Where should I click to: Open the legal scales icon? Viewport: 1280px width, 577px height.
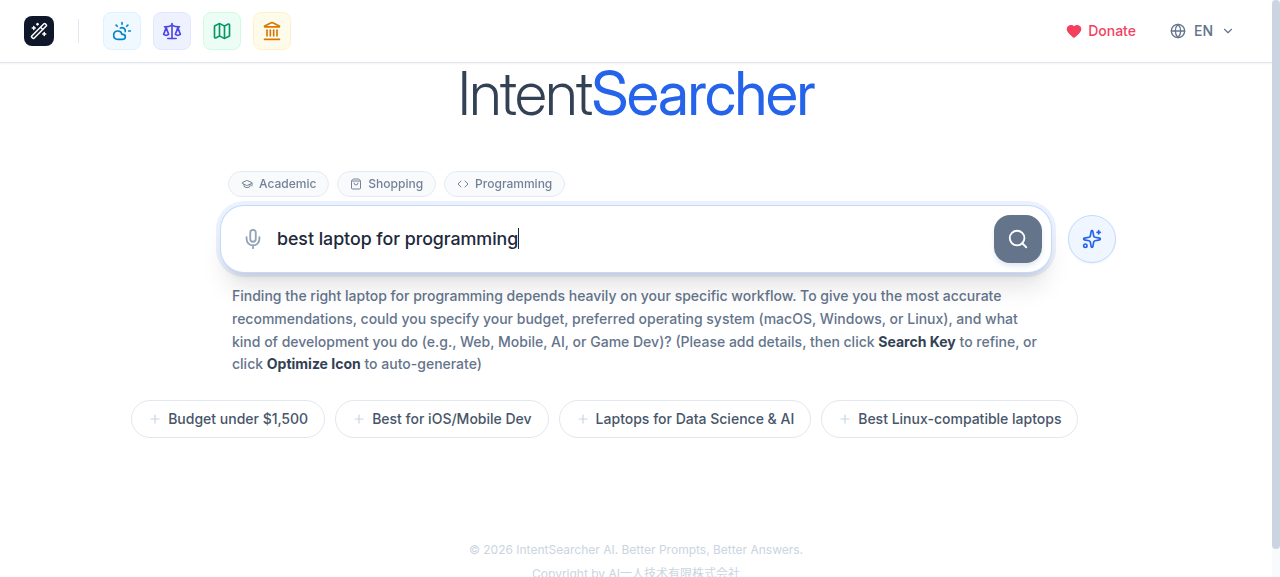coord(171,30)
